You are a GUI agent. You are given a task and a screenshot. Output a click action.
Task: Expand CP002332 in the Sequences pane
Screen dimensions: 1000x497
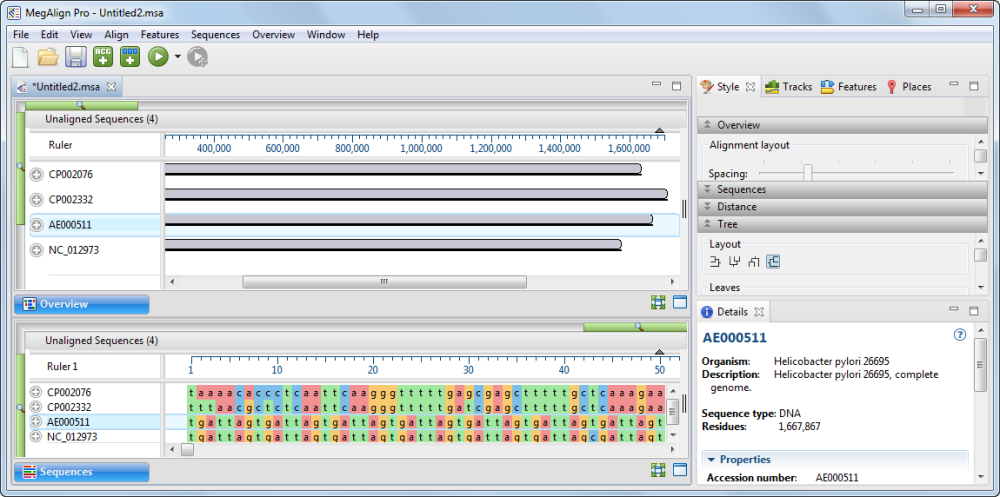[x=36, y=407]
